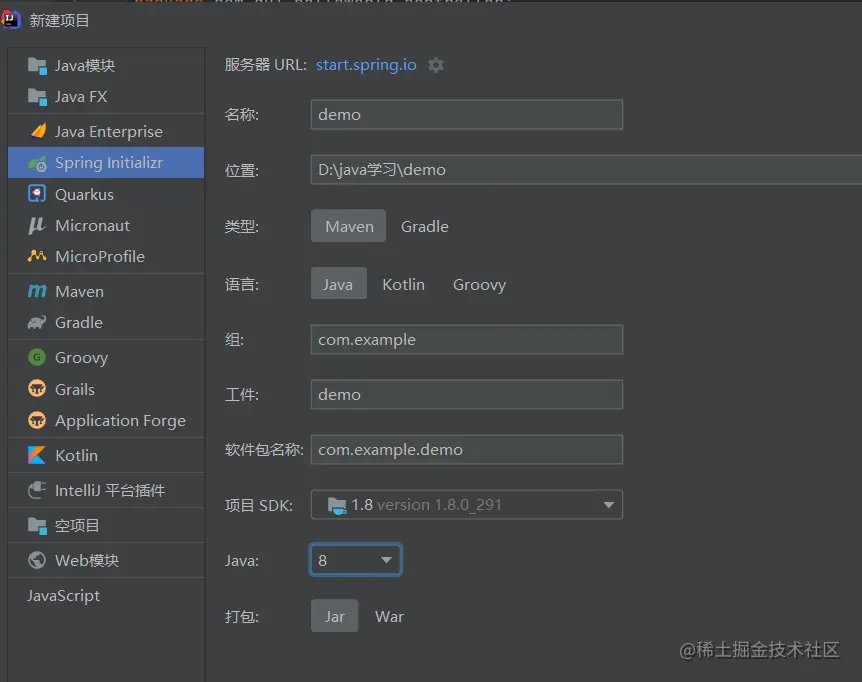Click the Micronaut mu icon

pos(37,225)
